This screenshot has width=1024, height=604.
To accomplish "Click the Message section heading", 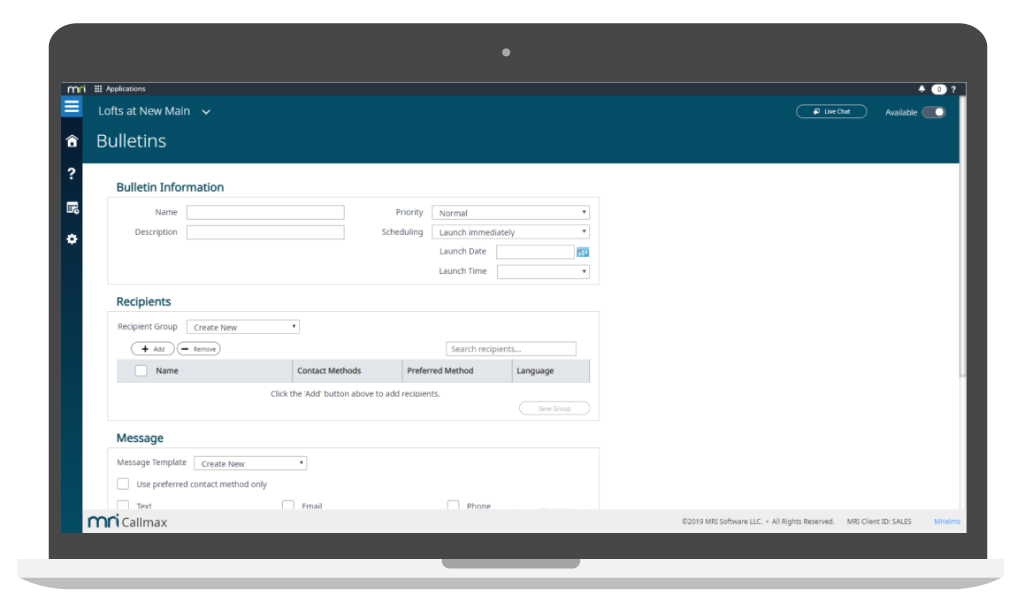I will (140, 438).
